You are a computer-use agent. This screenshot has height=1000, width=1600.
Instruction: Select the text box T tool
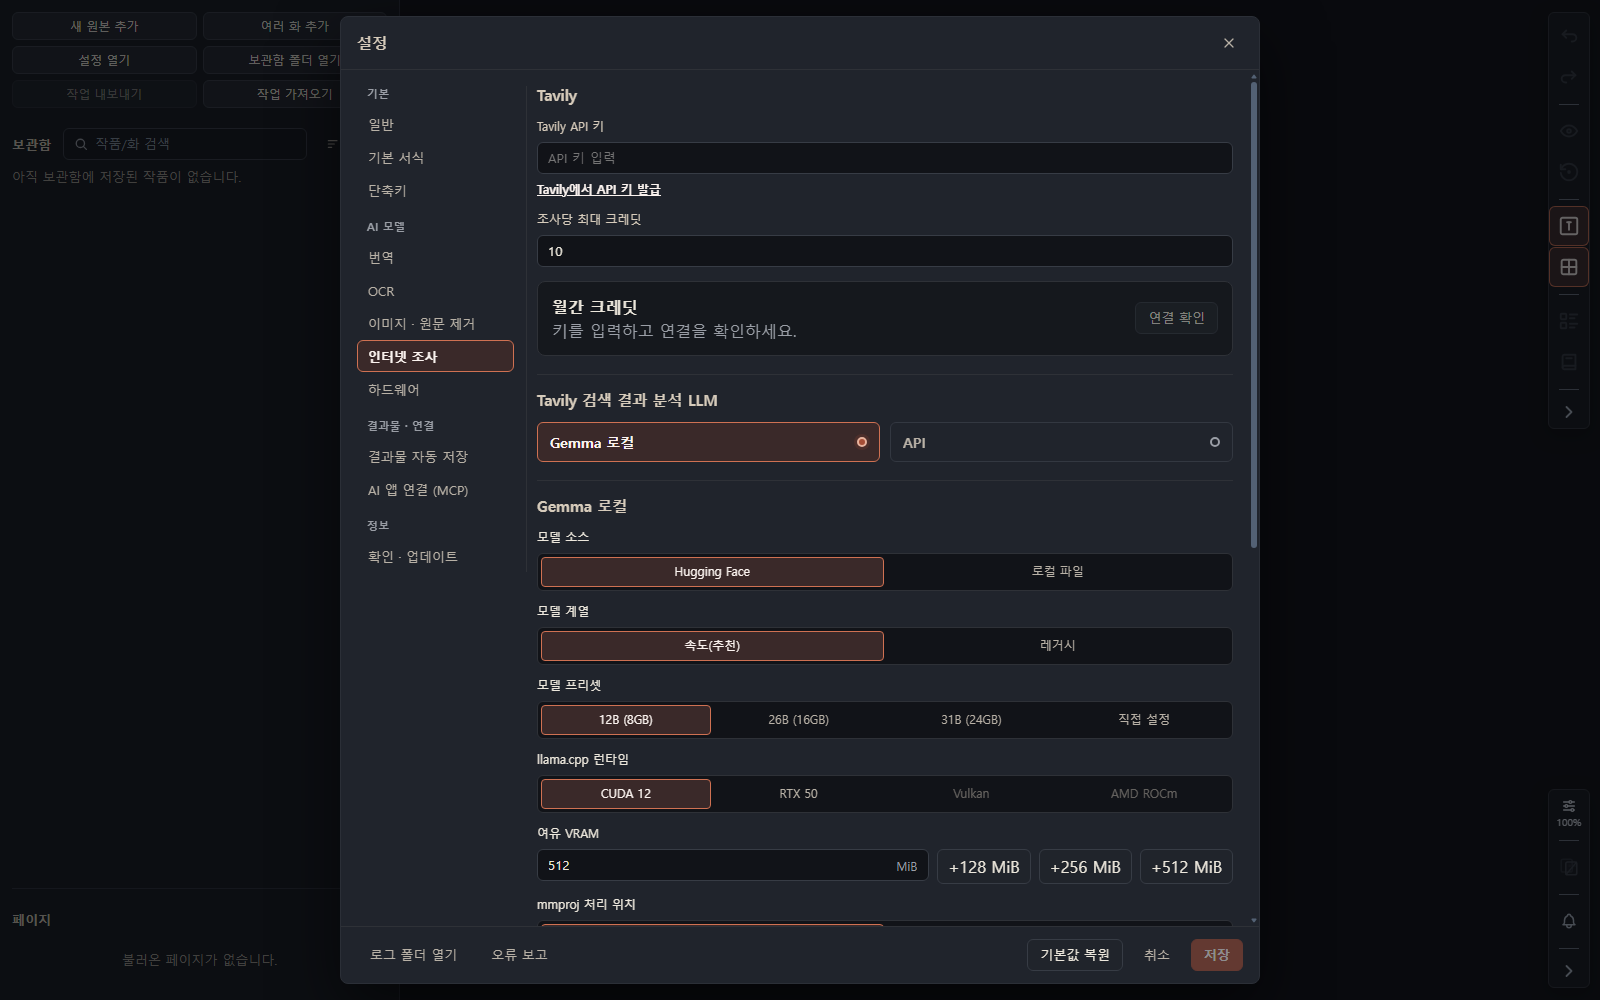coord(1569,226)
